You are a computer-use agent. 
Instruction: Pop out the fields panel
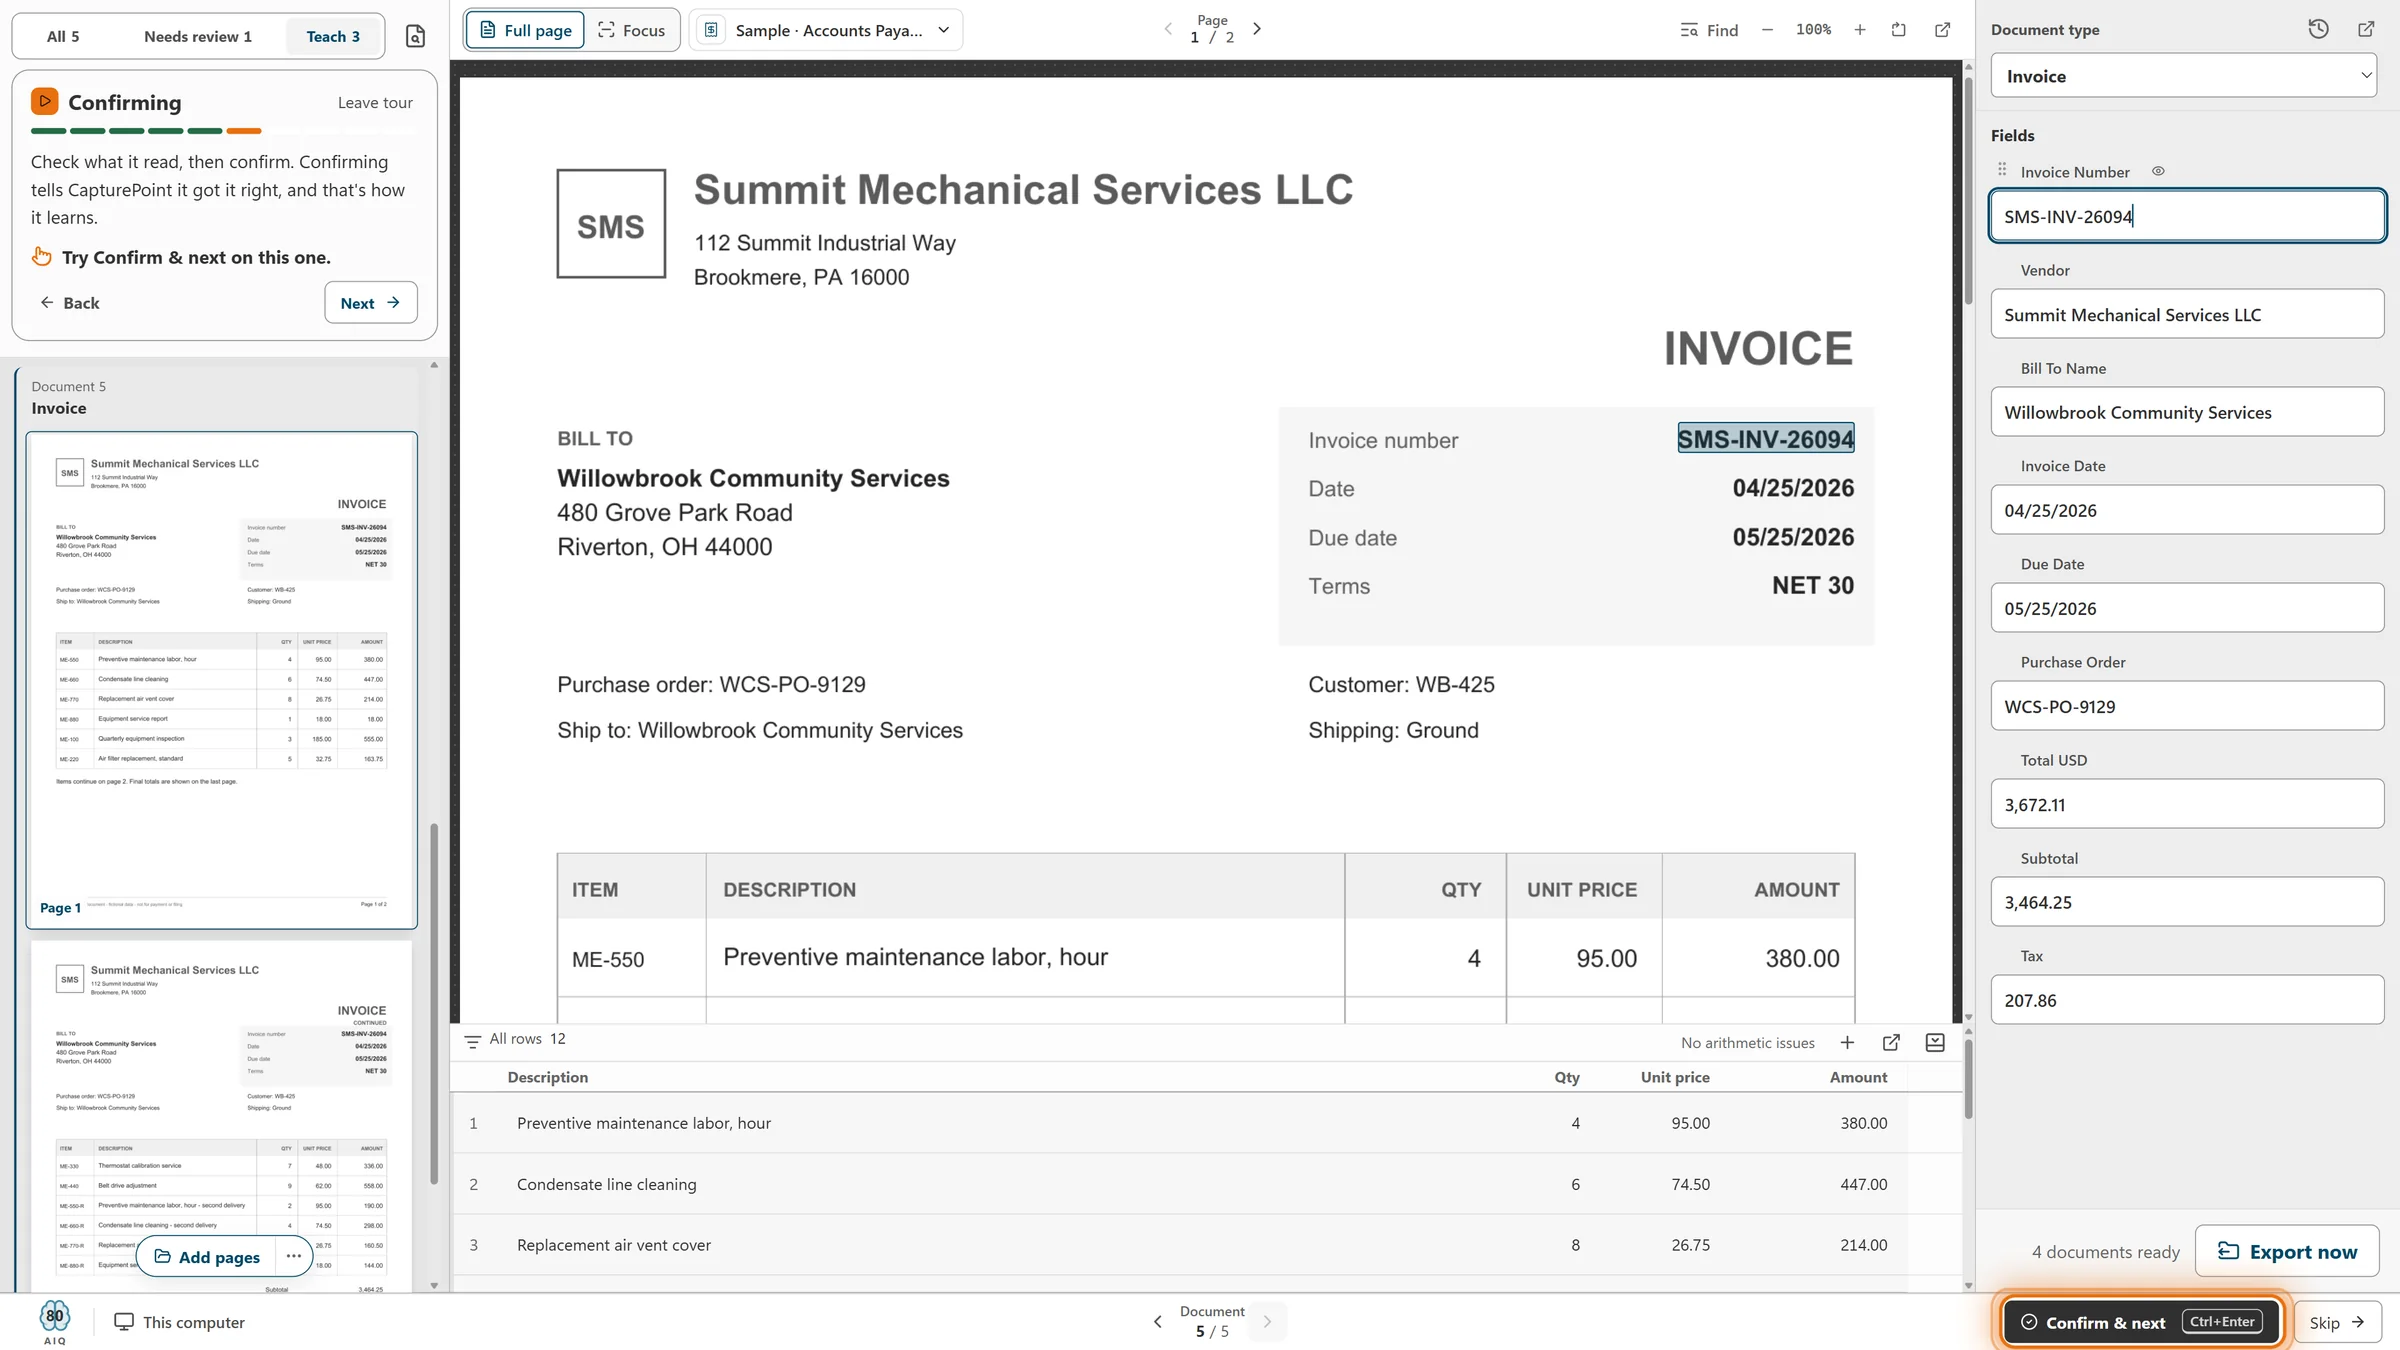pyautogui.click(x=2366, y=29)
